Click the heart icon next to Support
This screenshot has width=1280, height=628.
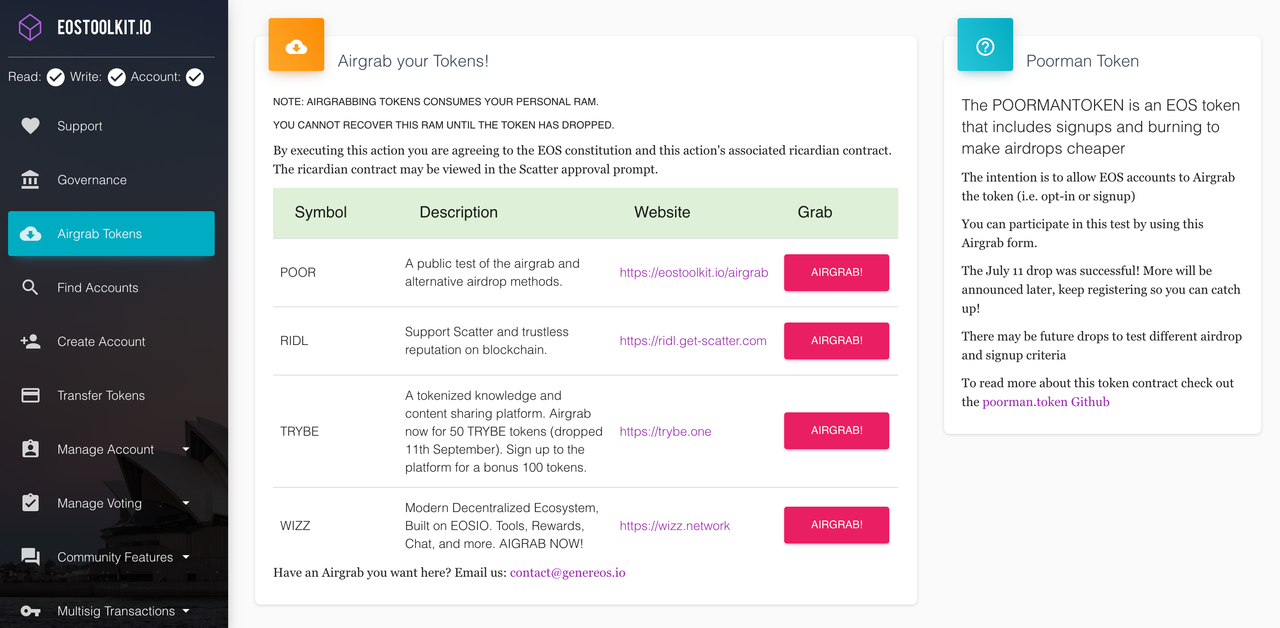tap(31, 126)
